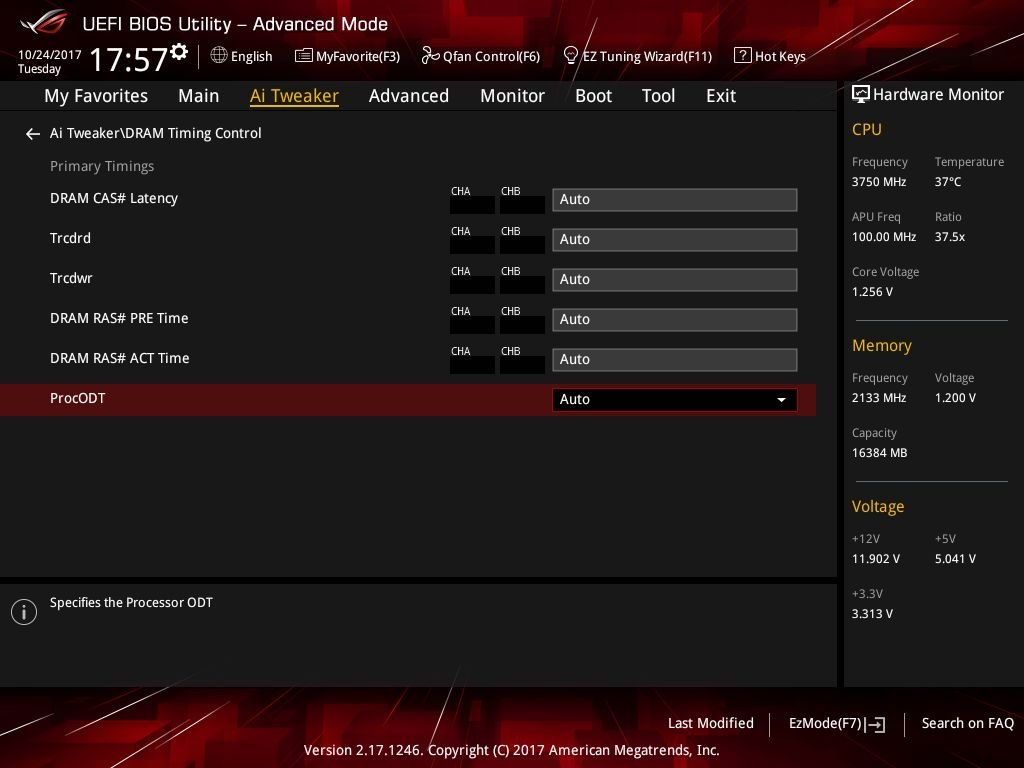1024x768 pixels.
Task: Click the CPU frequency 3750 MHz value
Action: [878, 182]
